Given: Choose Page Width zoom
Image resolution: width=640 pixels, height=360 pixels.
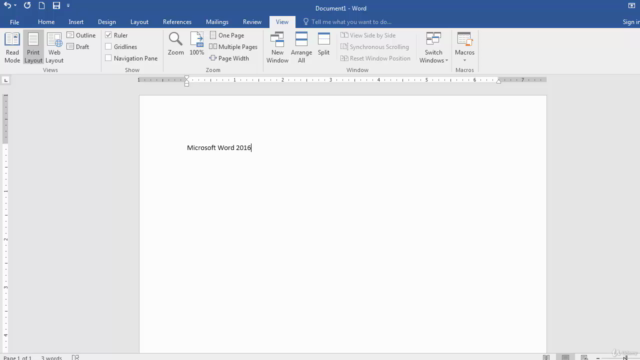Looking at the screenshot, I should pos(229,58).
